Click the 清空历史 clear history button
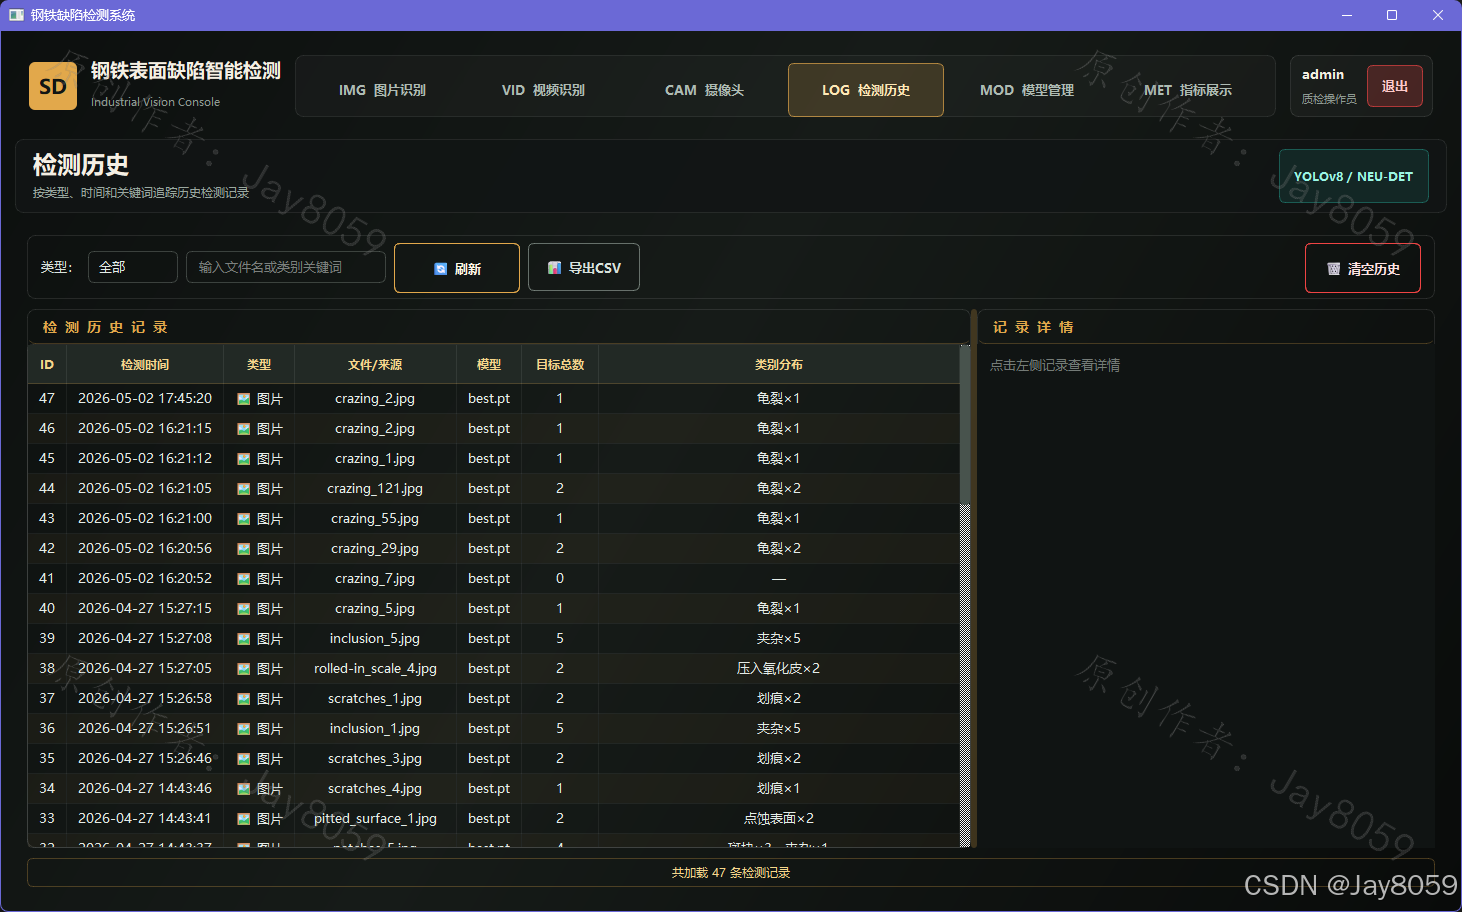1462x912 pixels. (1363, 268)
